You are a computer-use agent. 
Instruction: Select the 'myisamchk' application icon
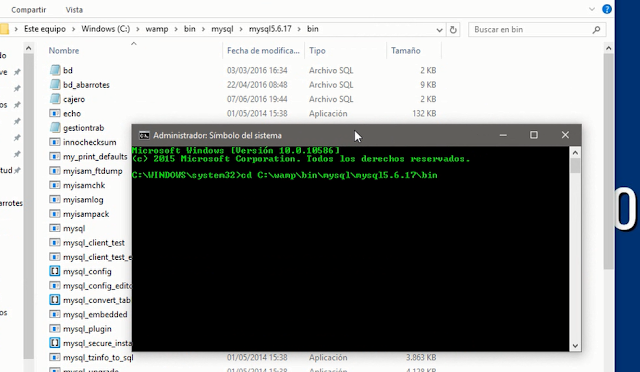click(x=55, y=185)
